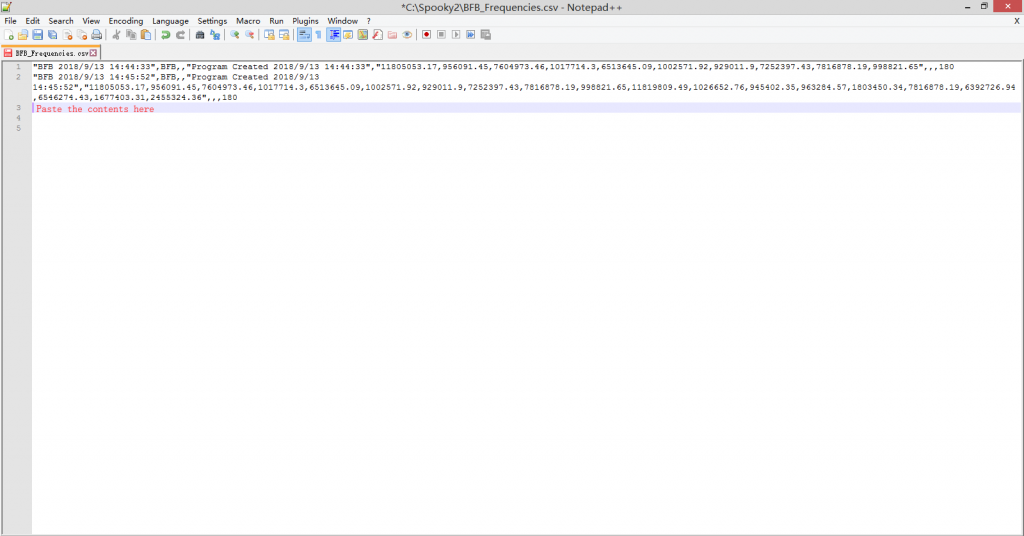Toggle Show All Characters pilcrow button
1024x536 pixels.
[x=318, y=35]
